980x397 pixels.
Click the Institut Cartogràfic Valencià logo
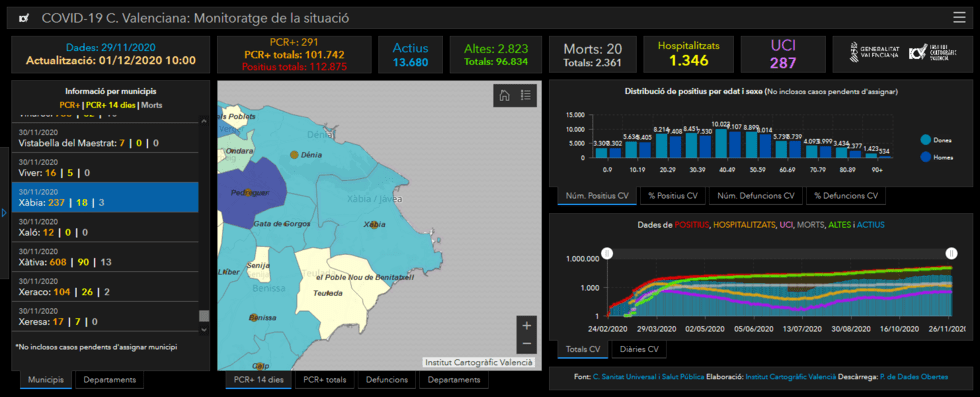pyautogui.click(x=932, y=53)
